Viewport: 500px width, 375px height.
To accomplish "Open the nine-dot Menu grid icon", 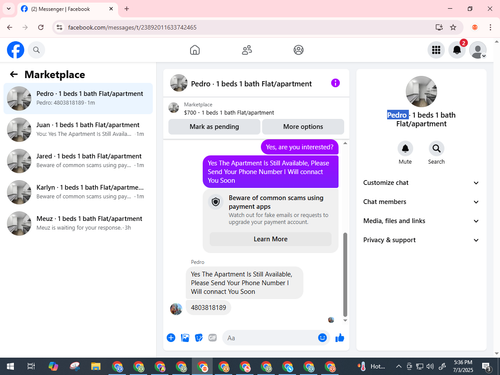I will 436,50.
